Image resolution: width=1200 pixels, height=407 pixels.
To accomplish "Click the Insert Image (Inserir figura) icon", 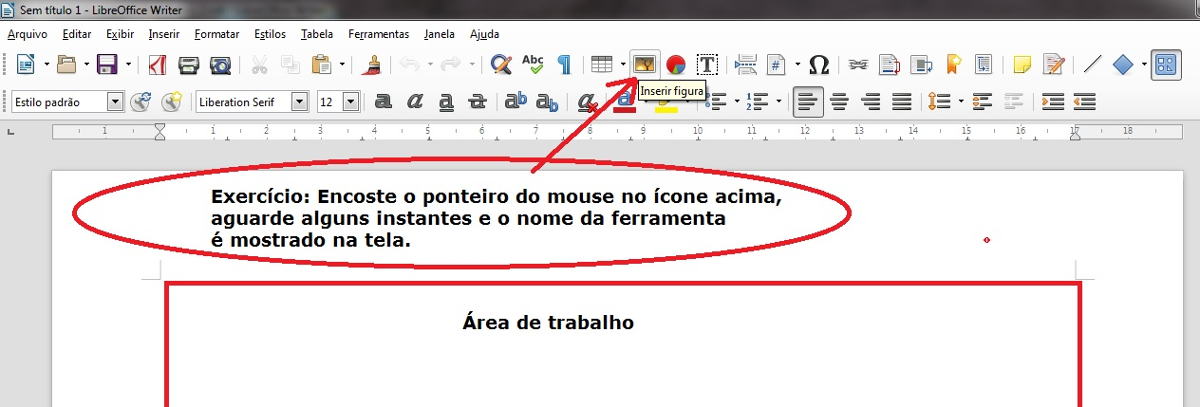I will [x=645, y=65].
